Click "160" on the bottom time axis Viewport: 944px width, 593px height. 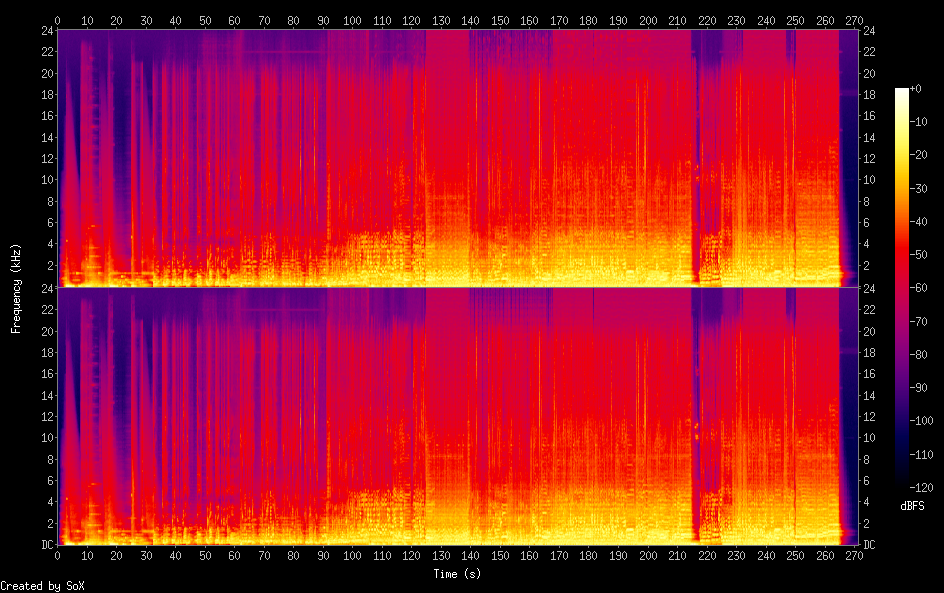[x=529, y=556]
